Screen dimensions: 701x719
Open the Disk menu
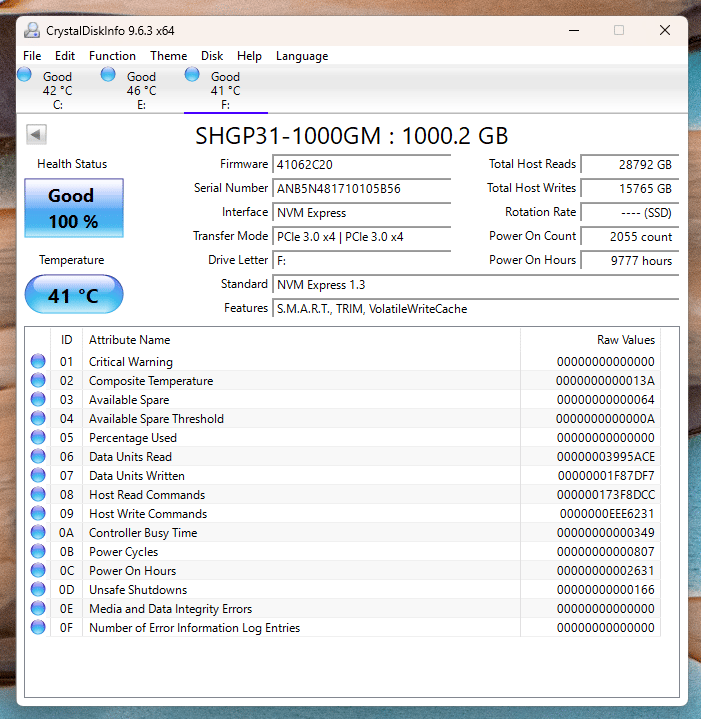212,56
